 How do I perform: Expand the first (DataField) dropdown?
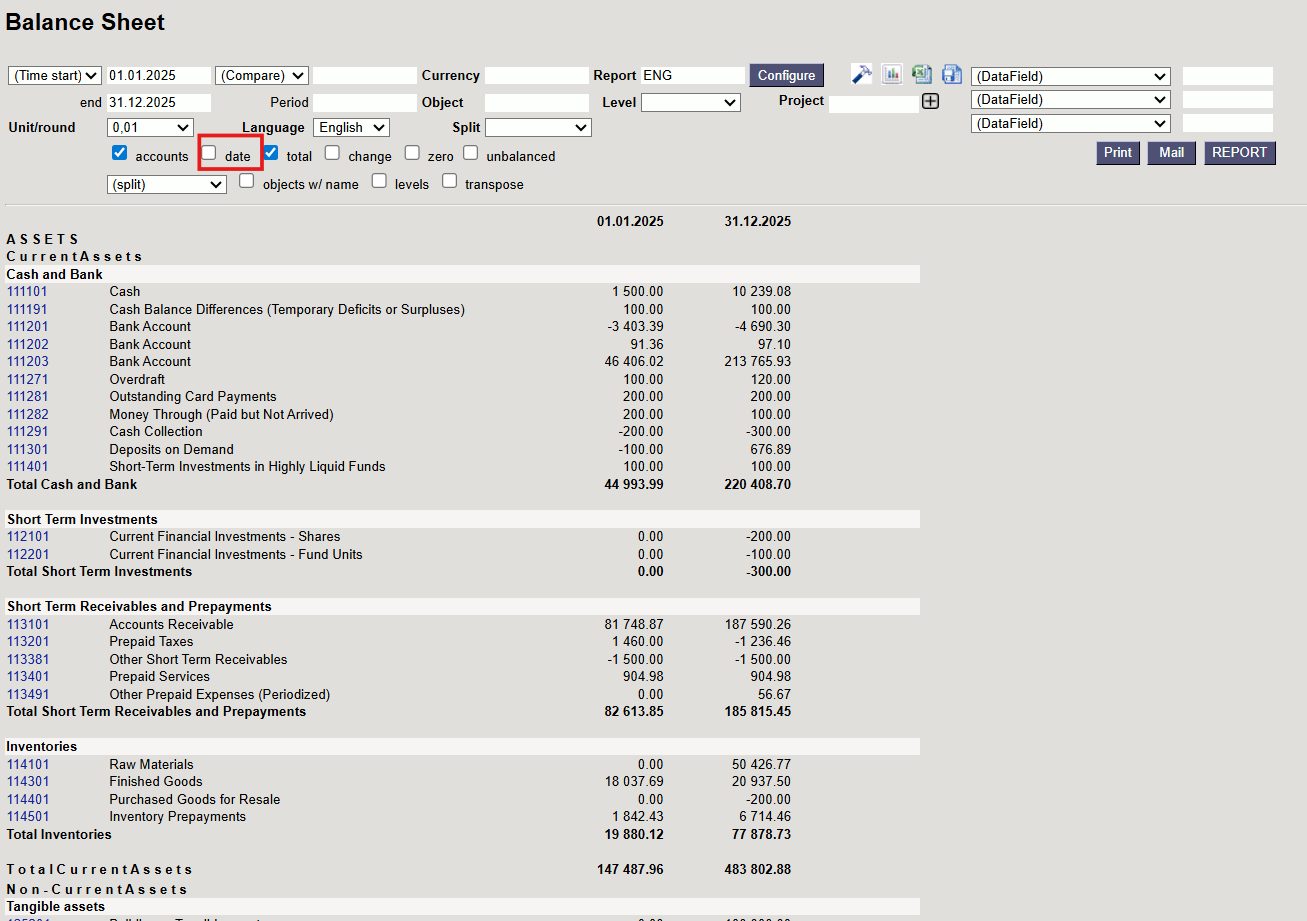tap(1070, 76)
